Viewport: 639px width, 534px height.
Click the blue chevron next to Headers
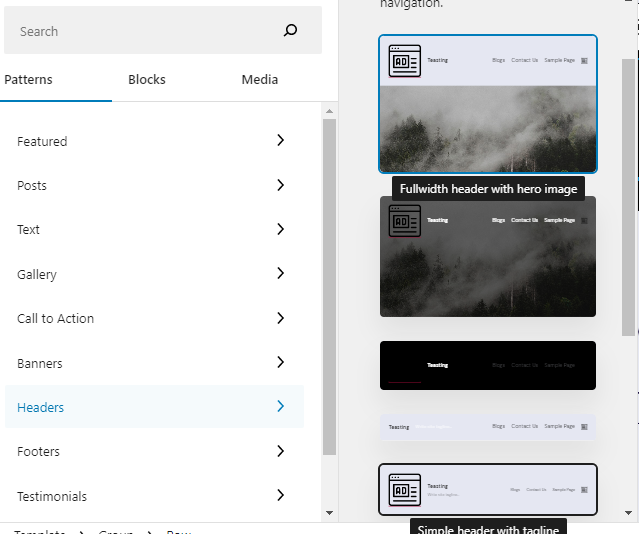pos(280,406)
